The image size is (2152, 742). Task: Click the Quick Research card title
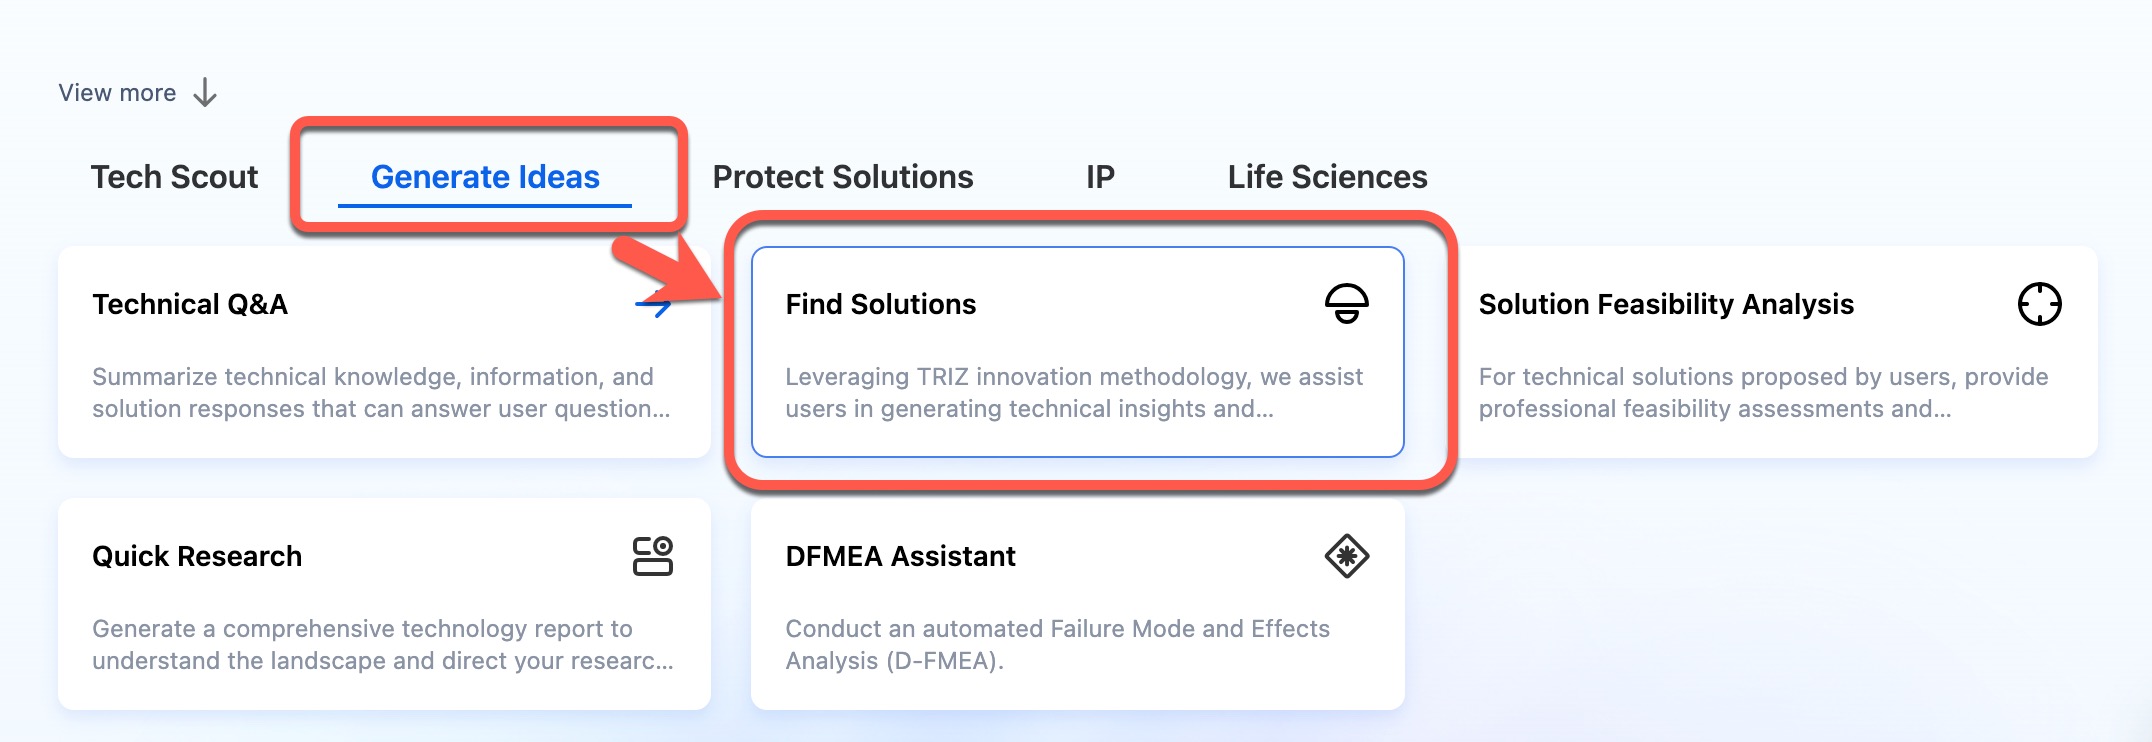(x=197, y=556)
